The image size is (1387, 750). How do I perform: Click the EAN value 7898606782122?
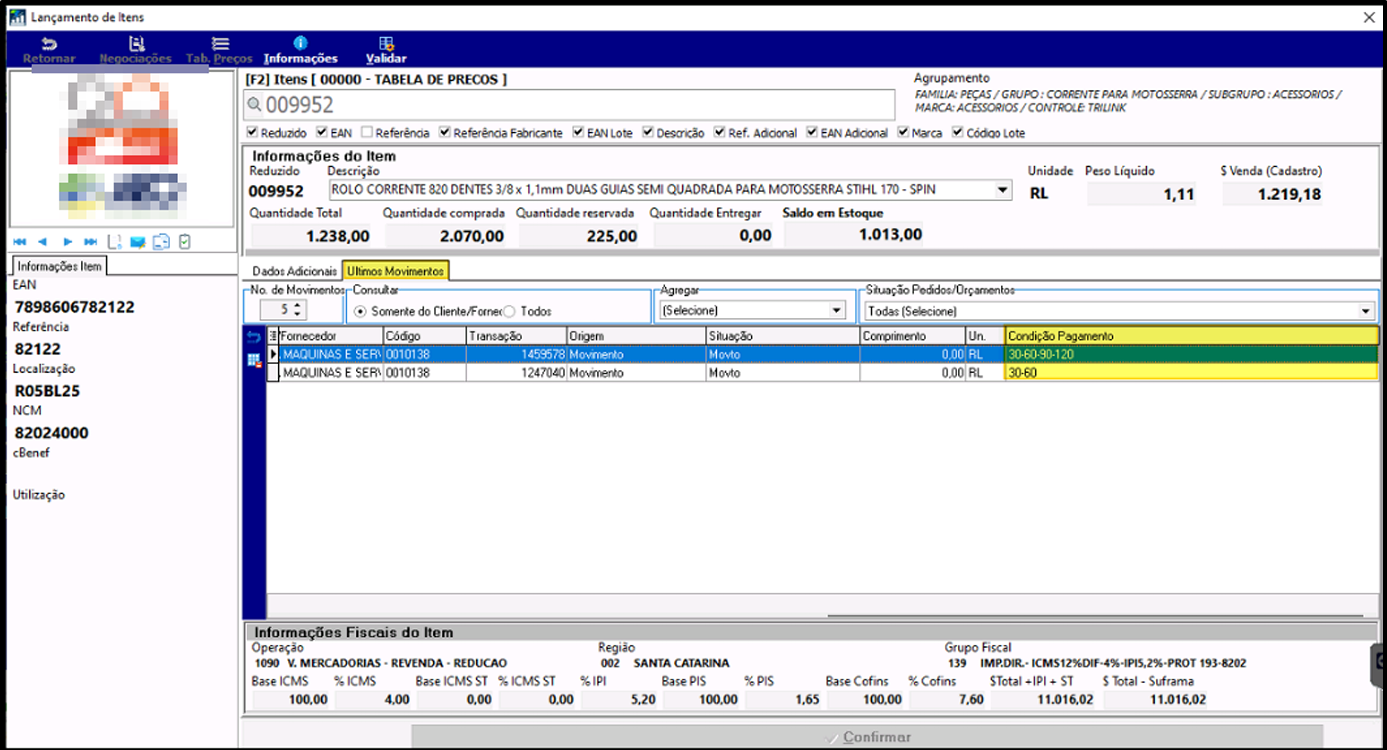coord(74,307)
